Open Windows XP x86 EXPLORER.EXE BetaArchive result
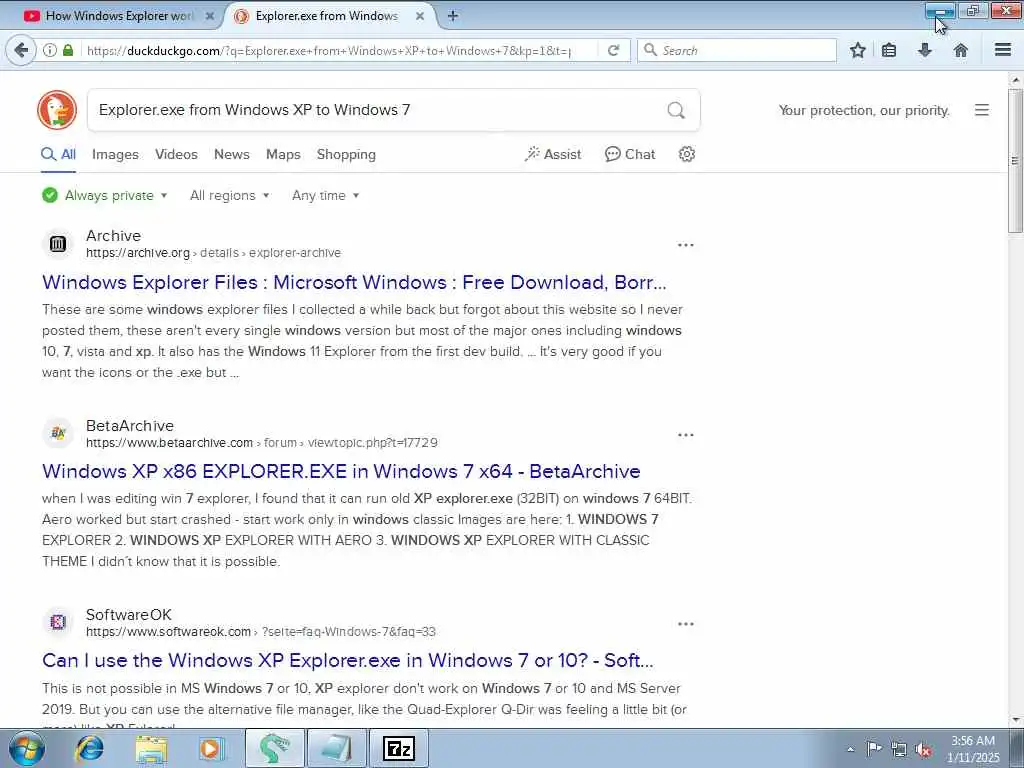Screen dimensions: 1024x768 pyautogui.click(x=341, y=471)
